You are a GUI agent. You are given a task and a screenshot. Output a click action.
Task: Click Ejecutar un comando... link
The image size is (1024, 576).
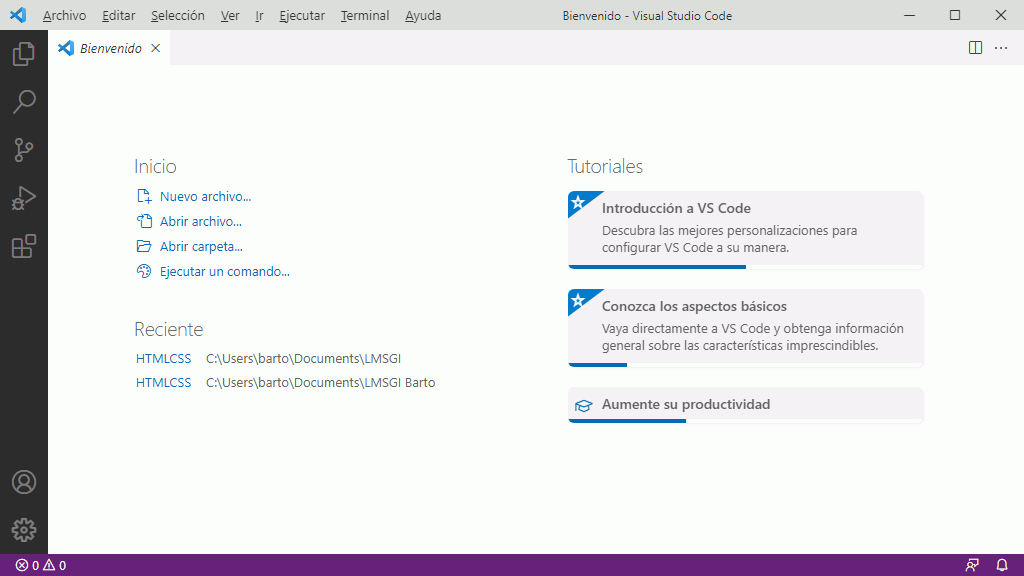[x=225, y=271]
